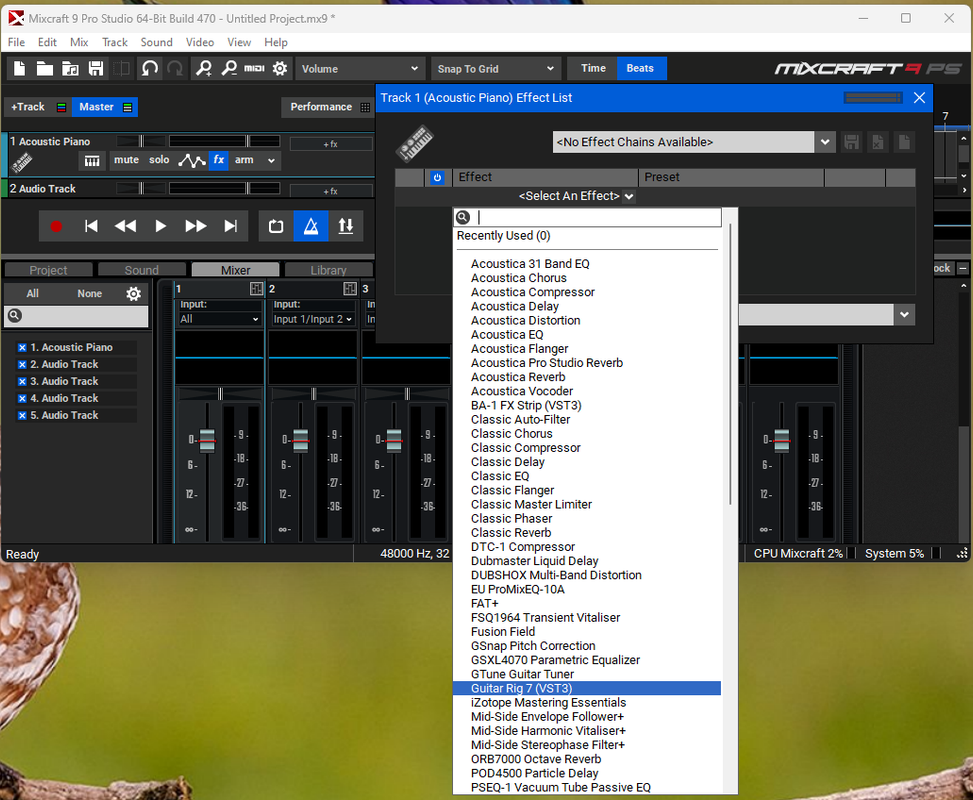Switch to the Sound tab
The height and width of the screenshot is (800, 973).
pyautogui.click(x=141, y=270)
